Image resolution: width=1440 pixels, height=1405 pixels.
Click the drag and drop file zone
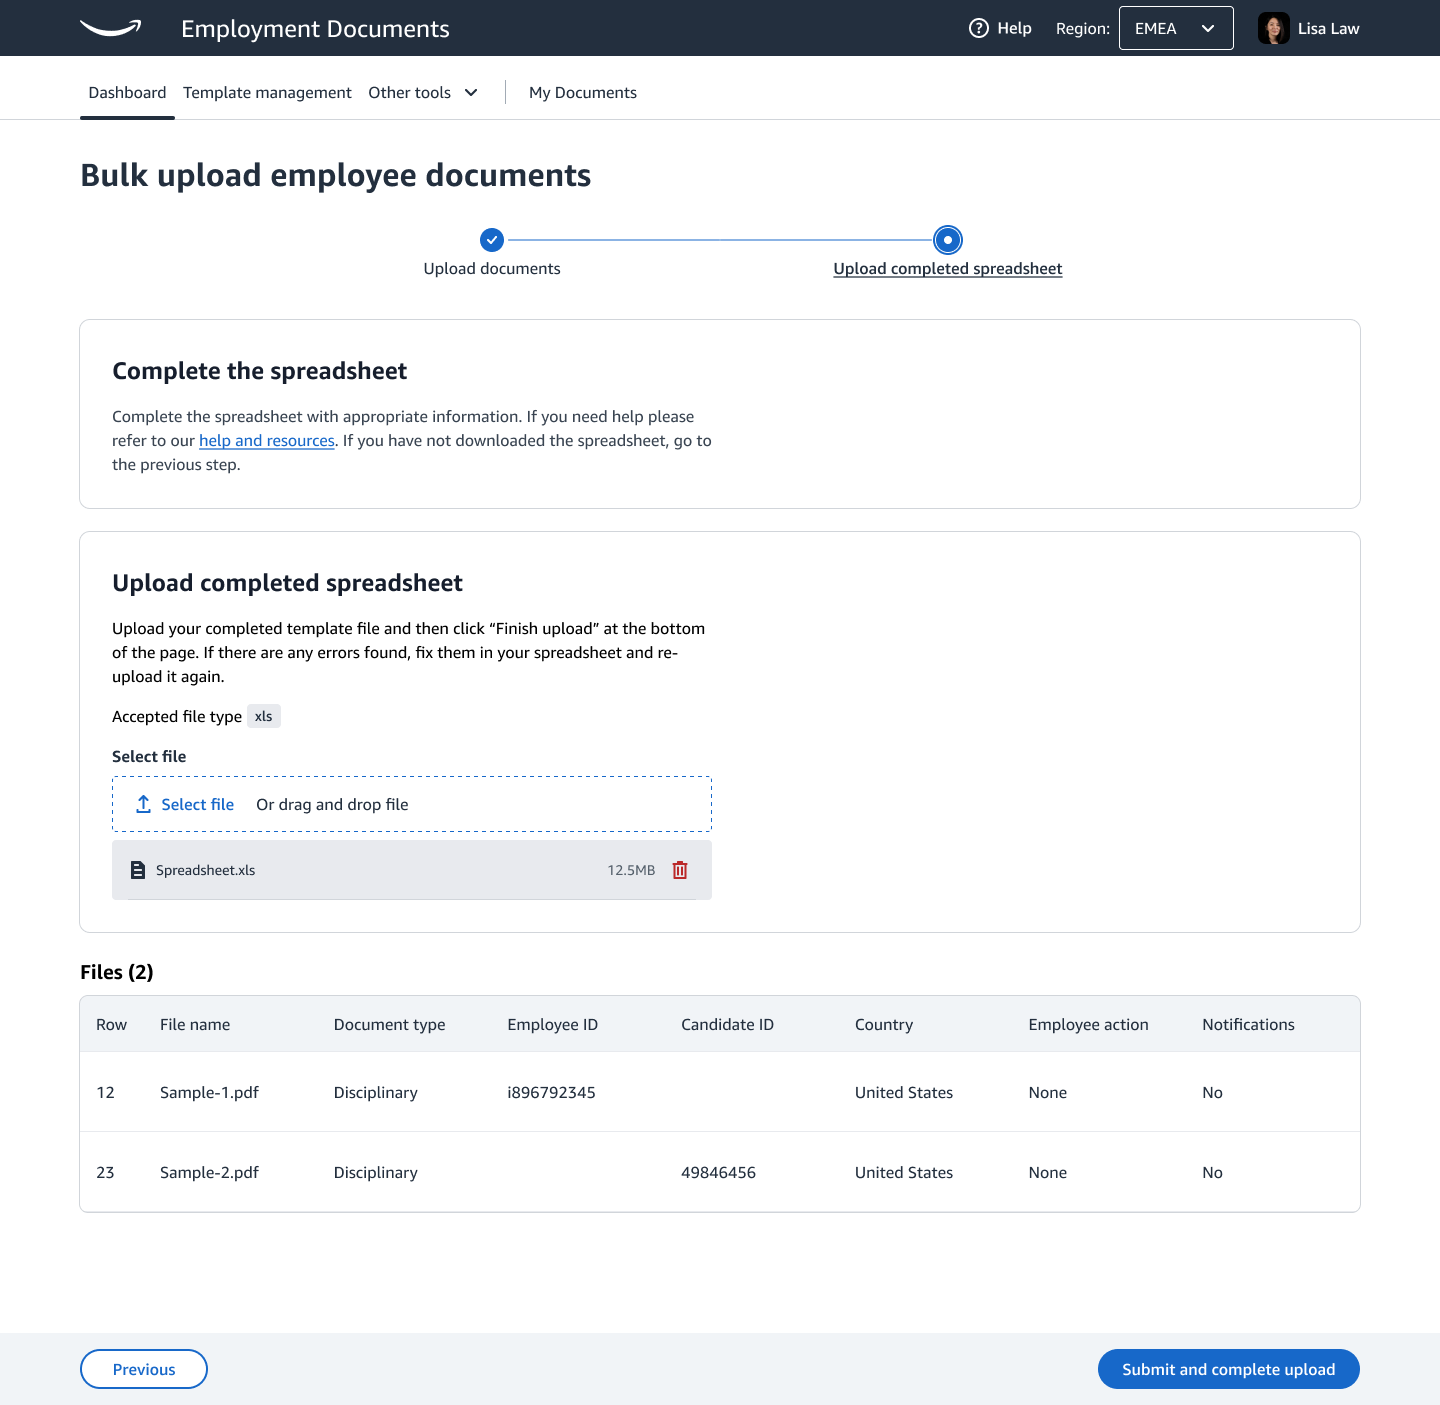coord(412,804)
